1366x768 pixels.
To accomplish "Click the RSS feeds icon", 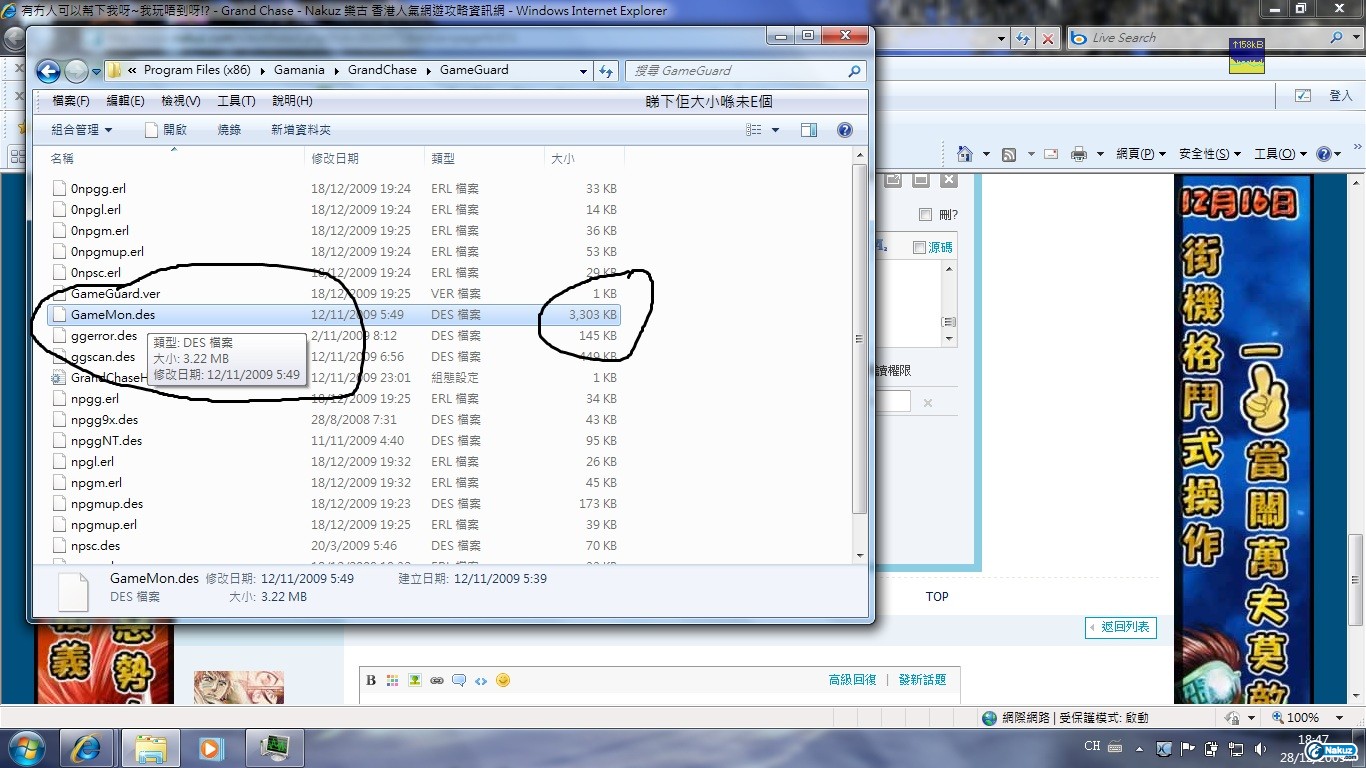I will tap(1009, 154).
